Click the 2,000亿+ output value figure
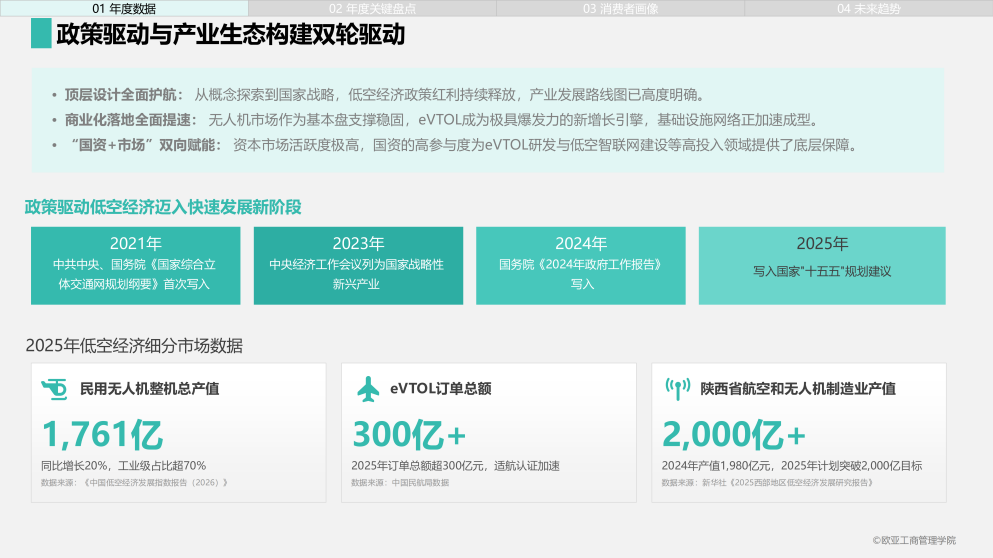 coord(734,435)
